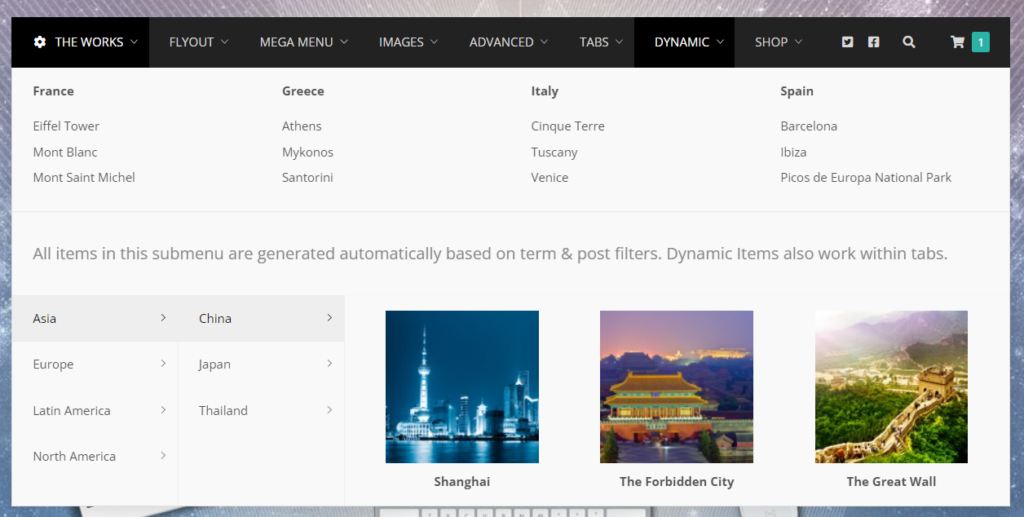Expand the arrow in the North America row

[x=163, y=456]
